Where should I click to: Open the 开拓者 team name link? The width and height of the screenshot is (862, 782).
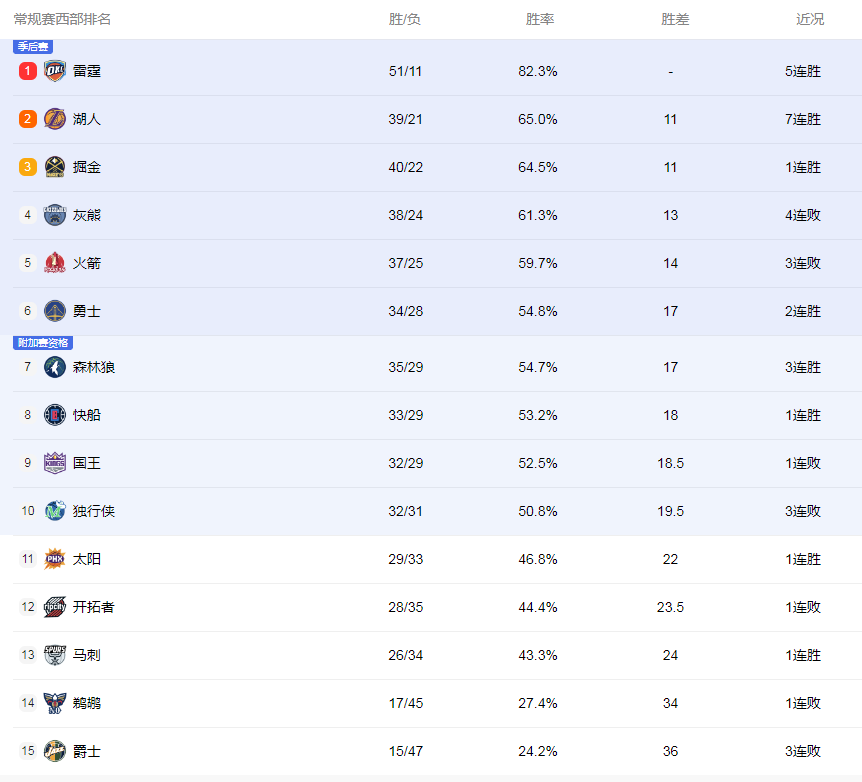click(x=93, y=607)
